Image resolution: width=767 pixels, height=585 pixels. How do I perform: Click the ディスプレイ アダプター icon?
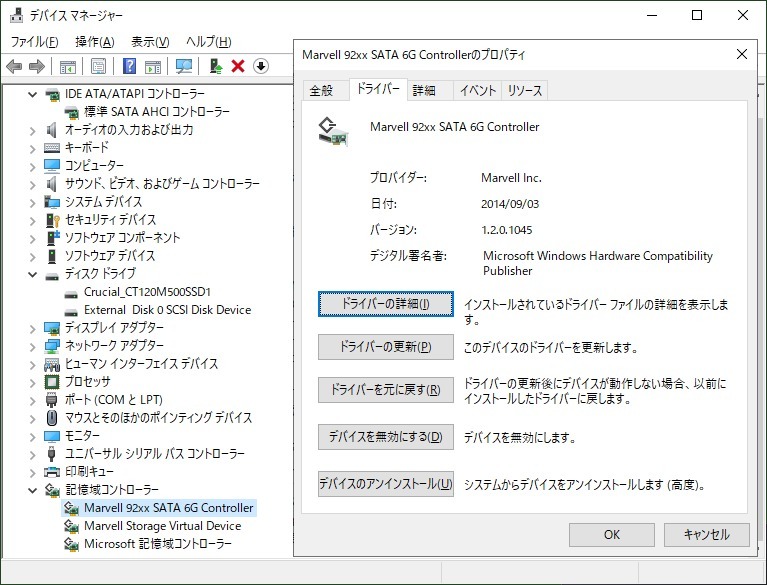pyautogui.click(x=52, y=328)
